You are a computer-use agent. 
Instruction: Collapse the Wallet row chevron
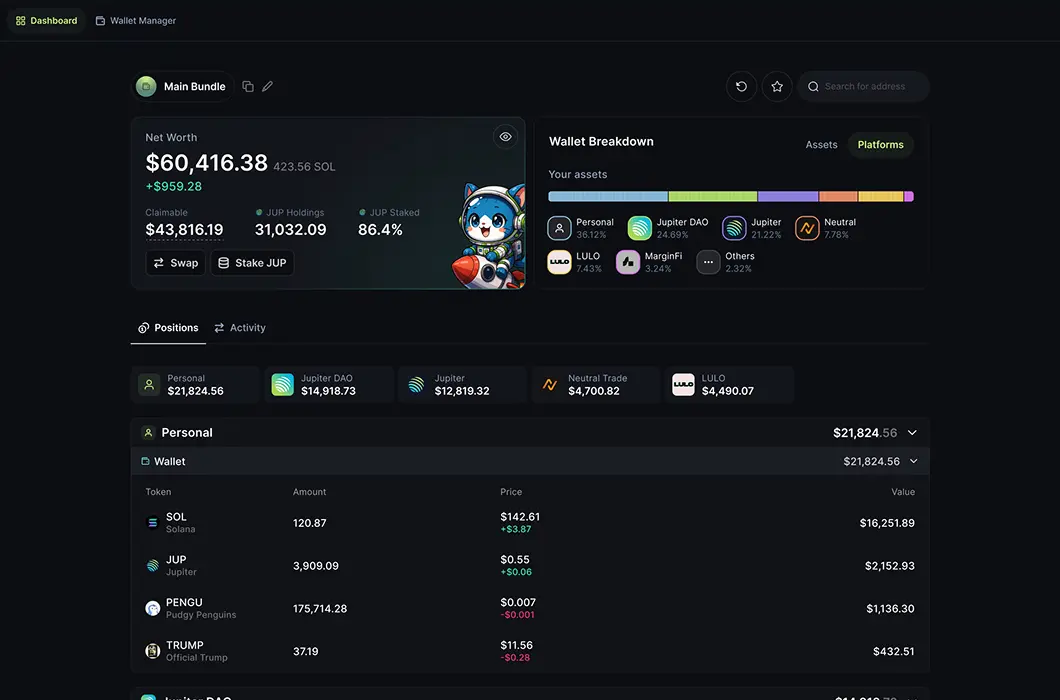coord(911,461)
